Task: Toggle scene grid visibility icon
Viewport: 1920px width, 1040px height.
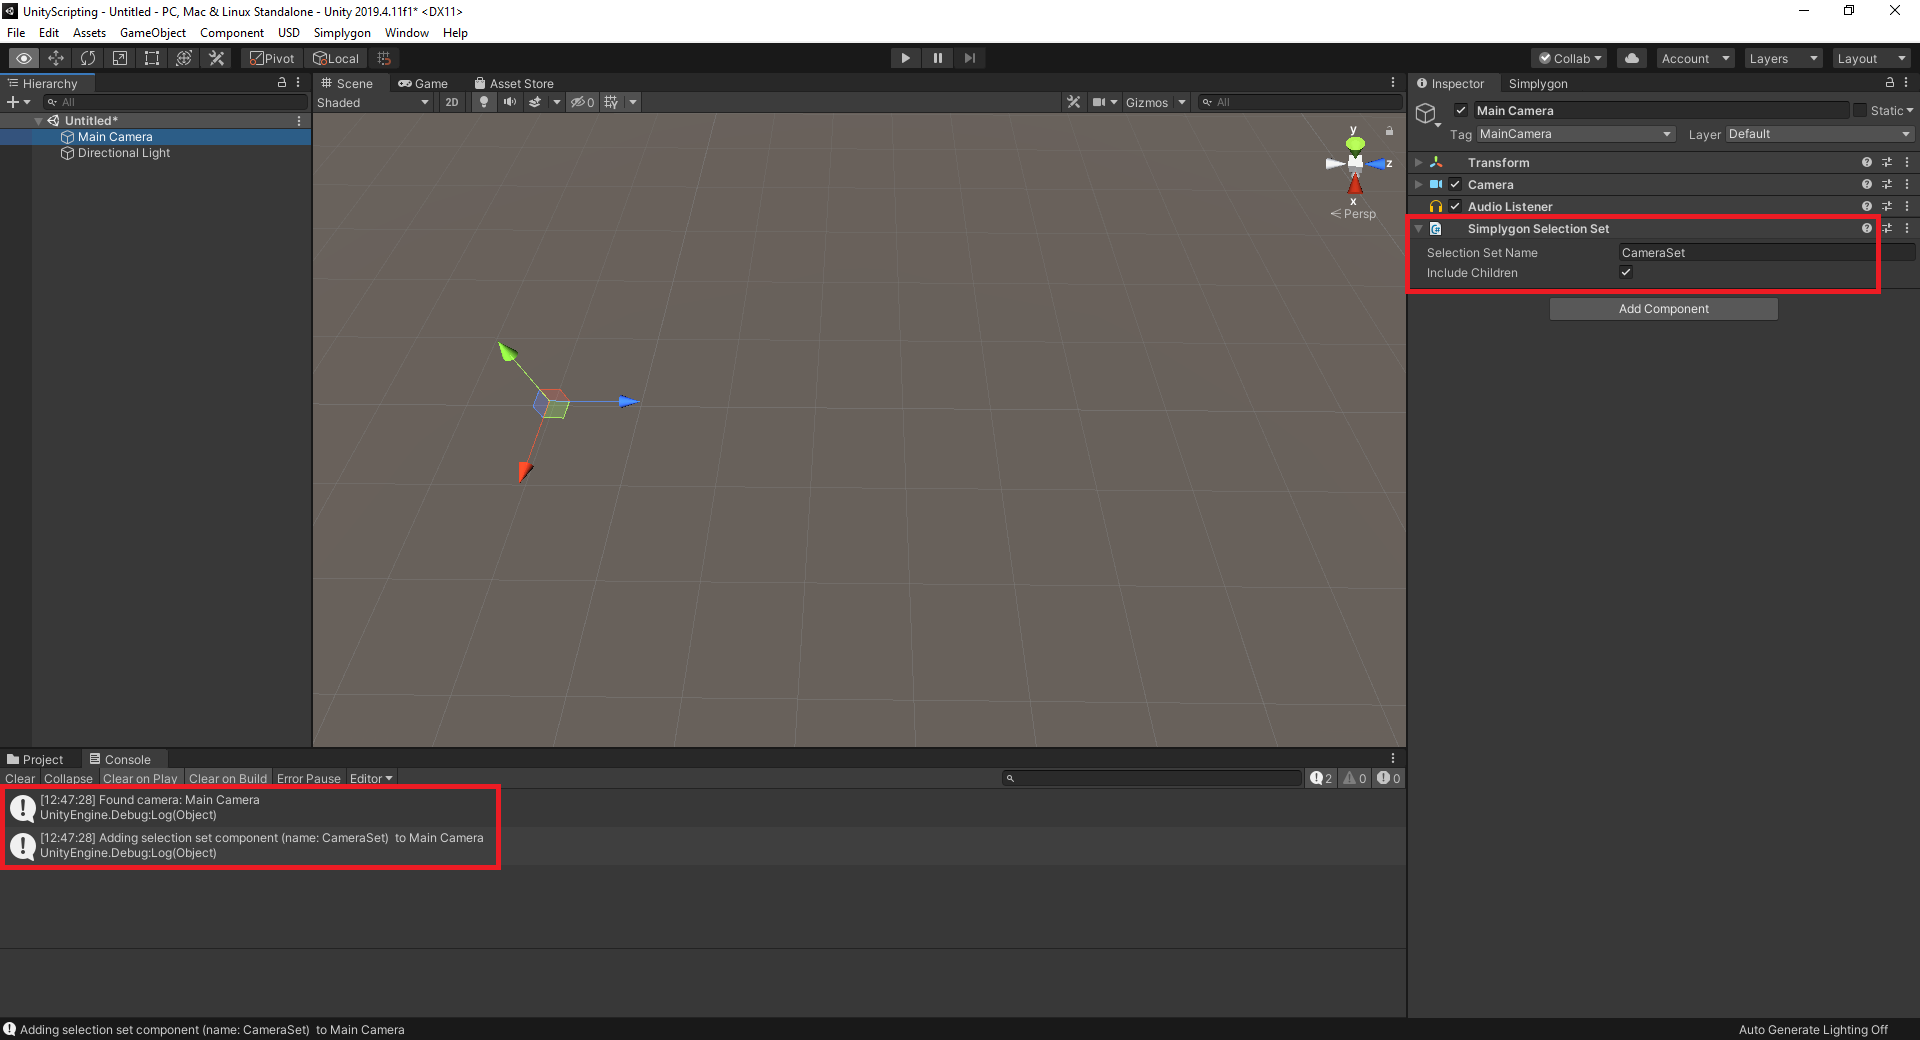Action: pos(611,102)
